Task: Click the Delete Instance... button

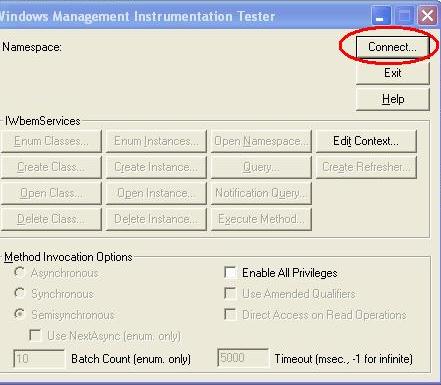Action: (156, 219)
